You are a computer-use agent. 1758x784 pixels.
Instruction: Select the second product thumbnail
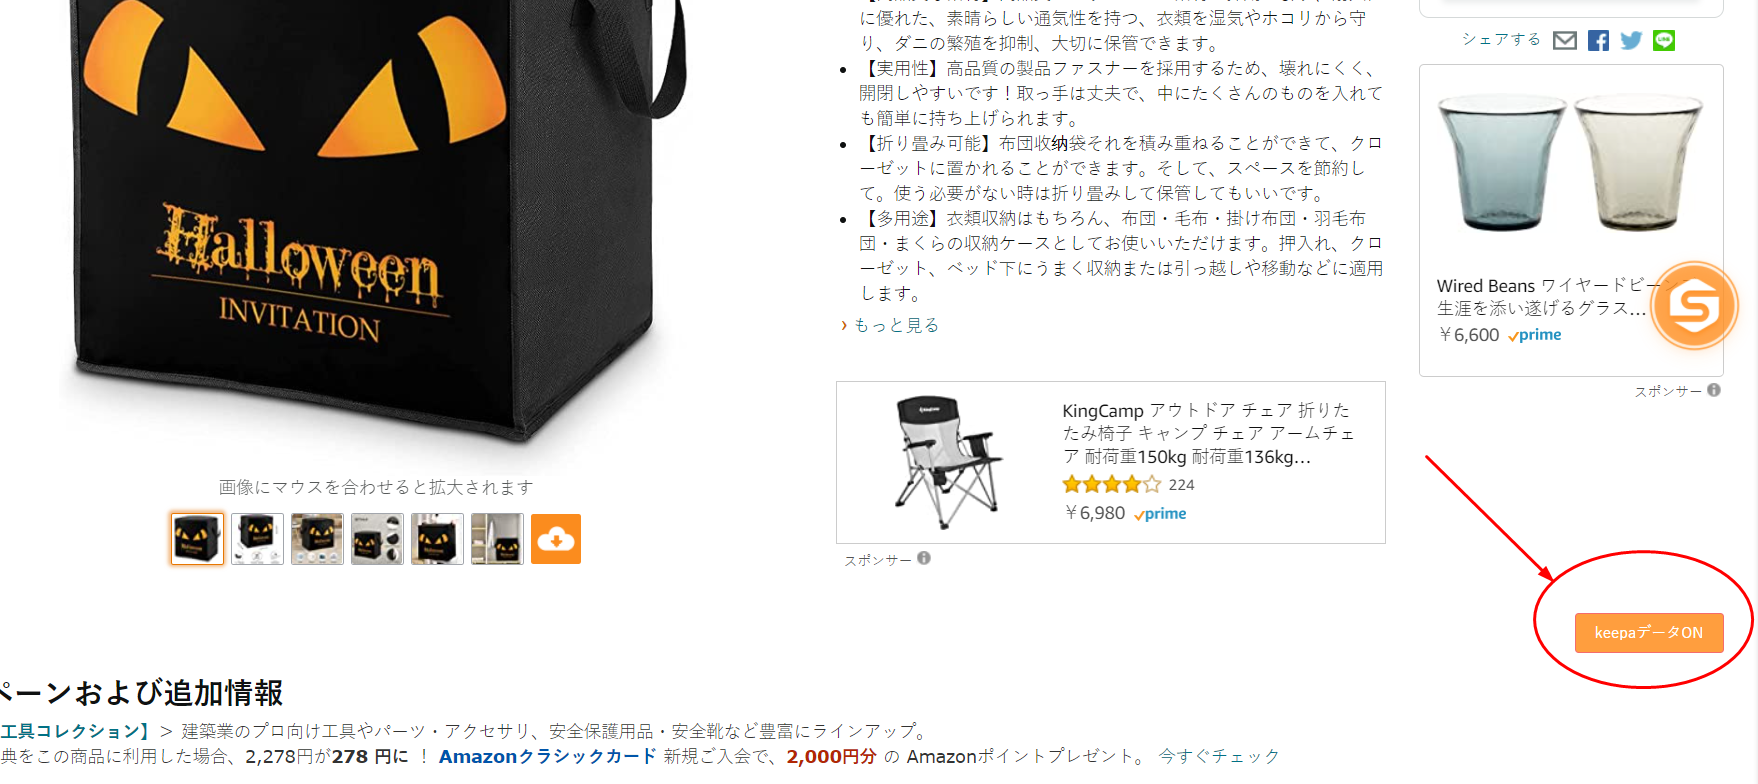[257, 539]
